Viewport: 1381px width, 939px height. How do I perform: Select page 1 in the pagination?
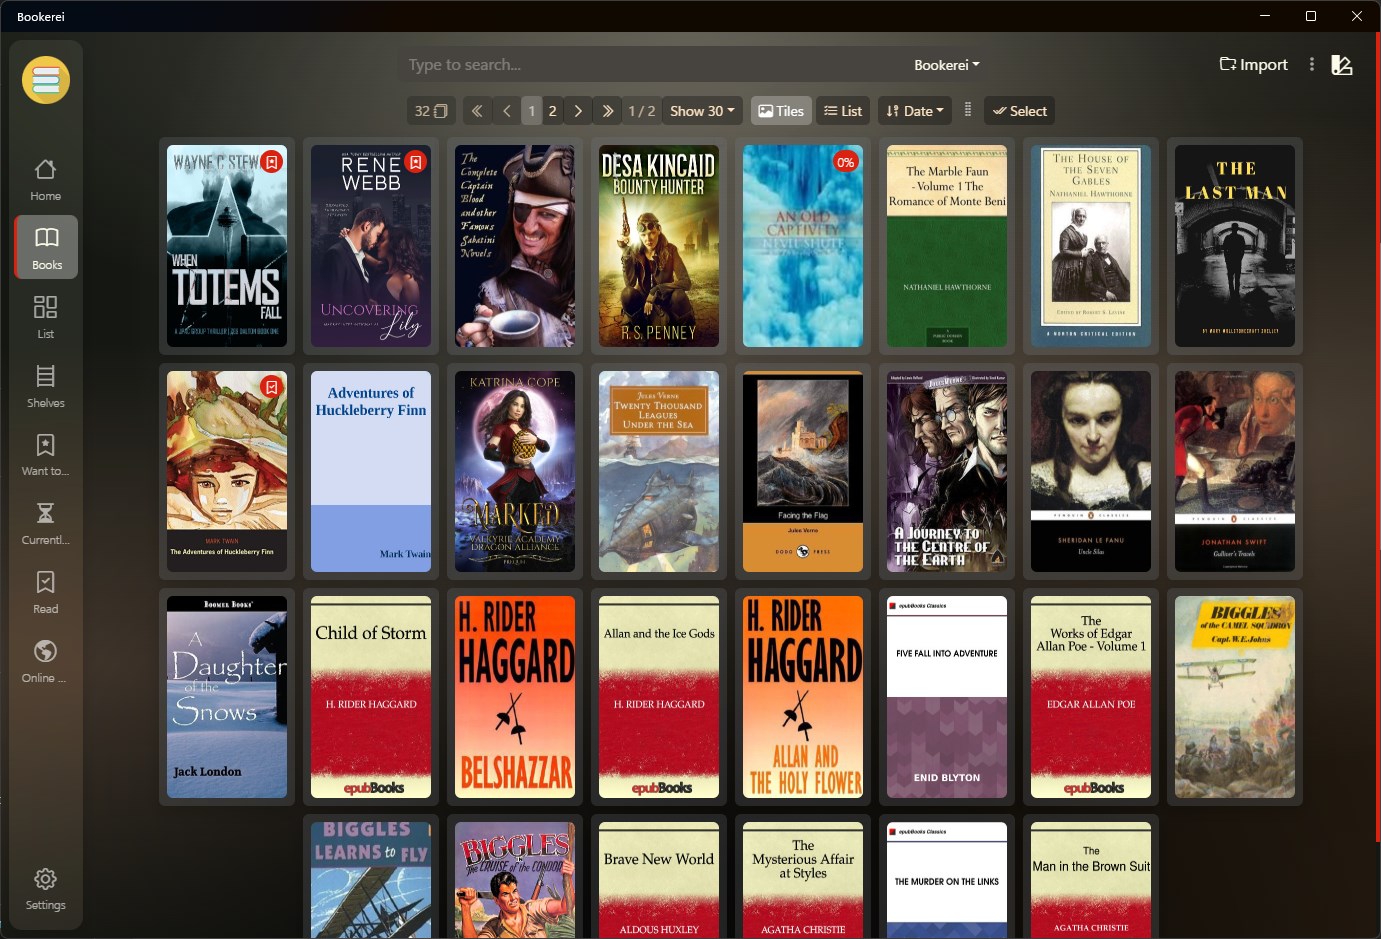(x=532, y=111)
